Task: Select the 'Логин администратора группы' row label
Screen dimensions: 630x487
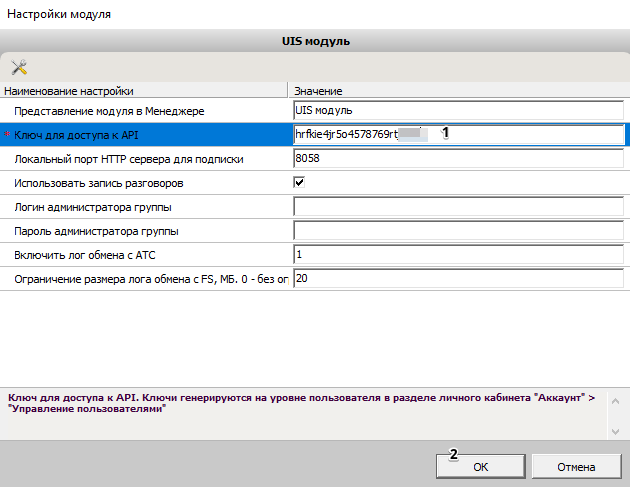Action: [x=93, y=207]
